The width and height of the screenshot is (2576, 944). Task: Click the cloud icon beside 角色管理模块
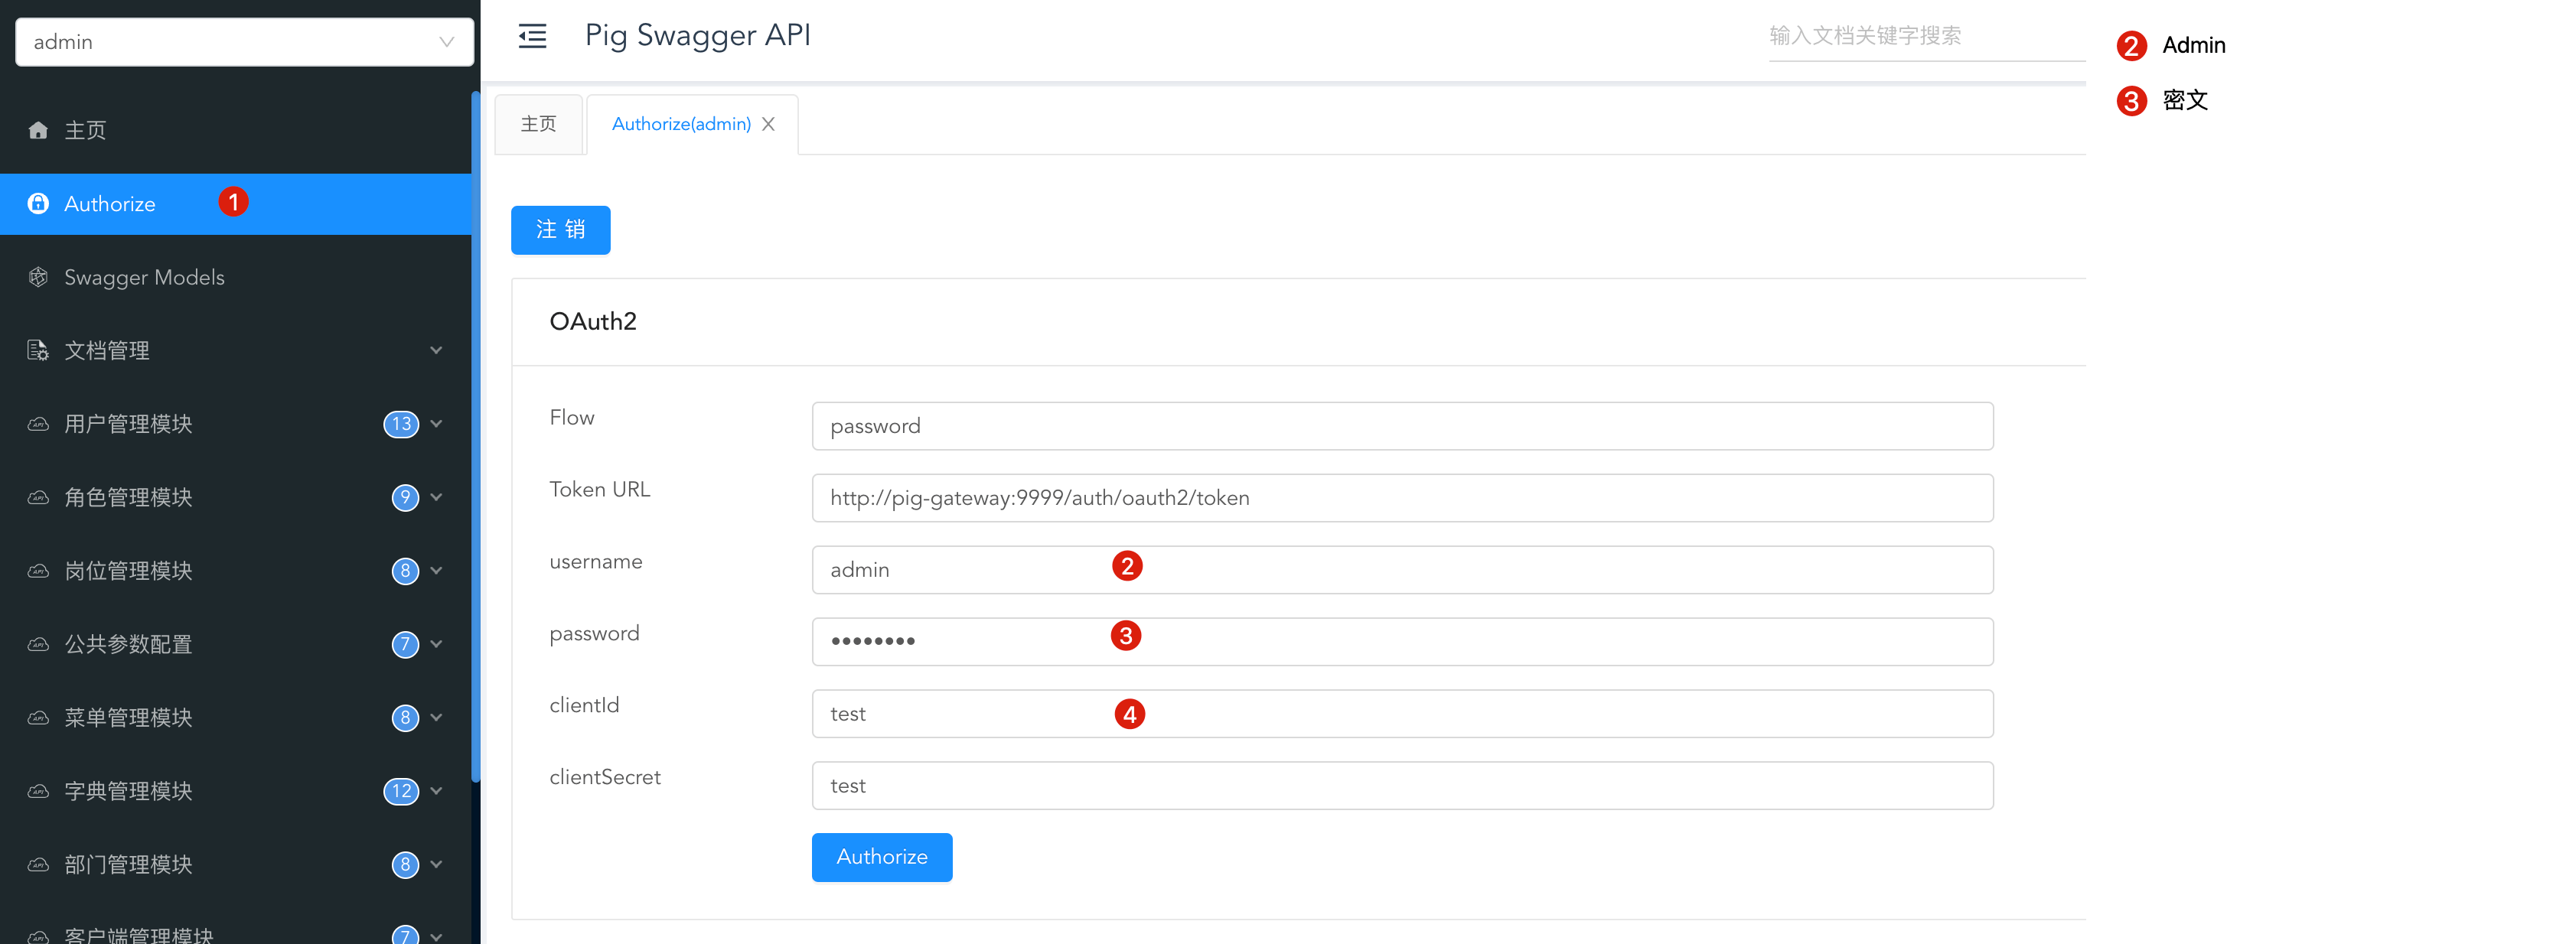(38, 497)
